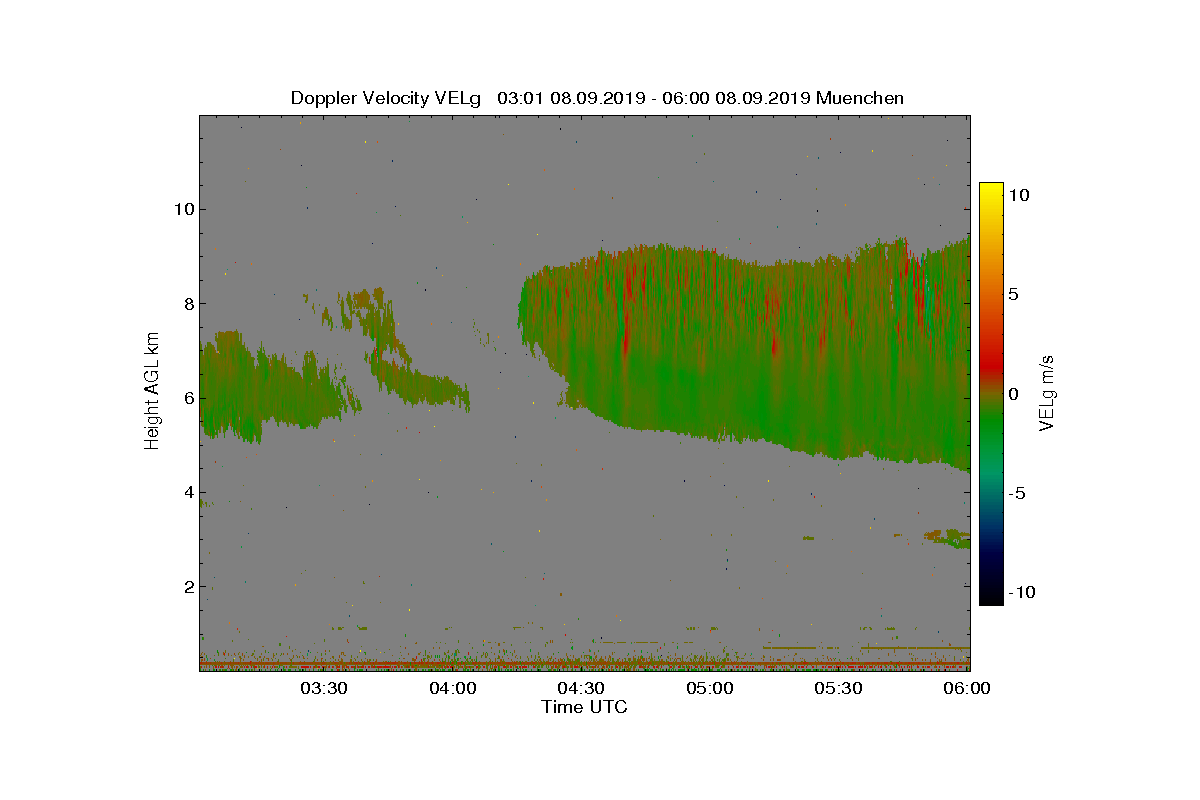This screenshot has width=1200, height=800.
Task: Click the 'VELg m/s' colorbar label
Action: pyautogui.click(x=1048, y=393)
